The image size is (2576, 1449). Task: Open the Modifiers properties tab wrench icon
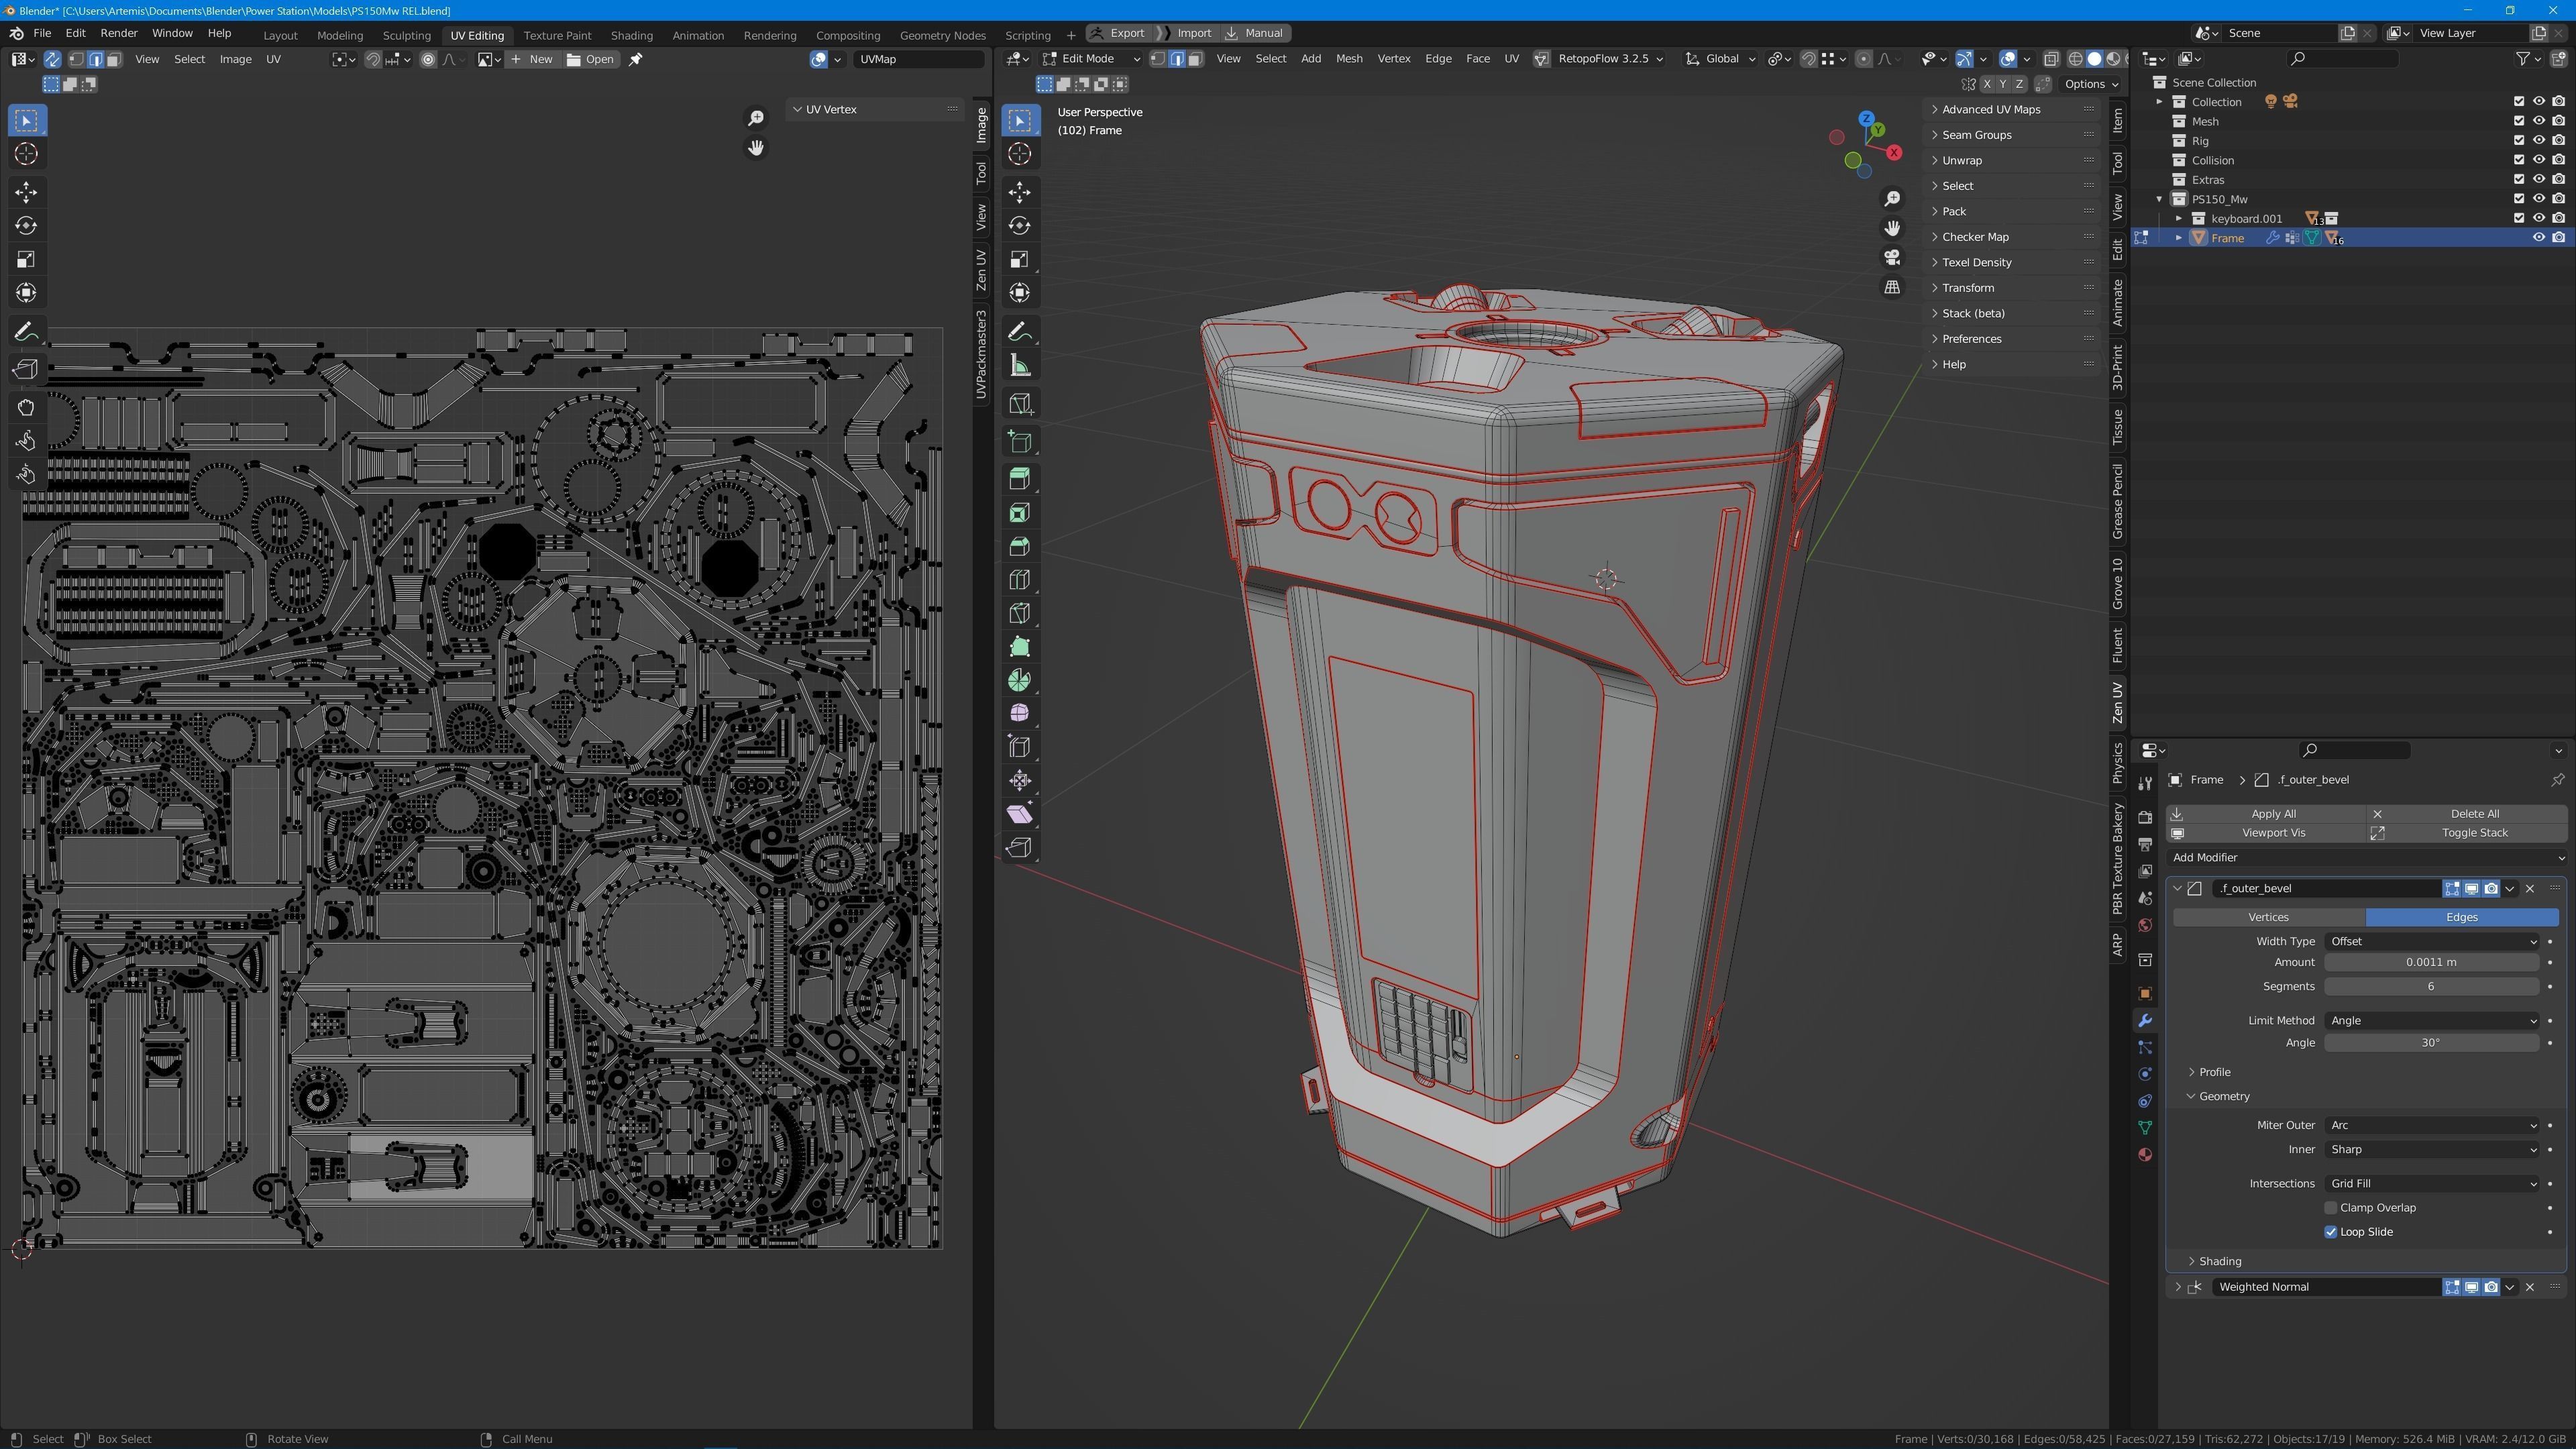click(2144, 1020)
